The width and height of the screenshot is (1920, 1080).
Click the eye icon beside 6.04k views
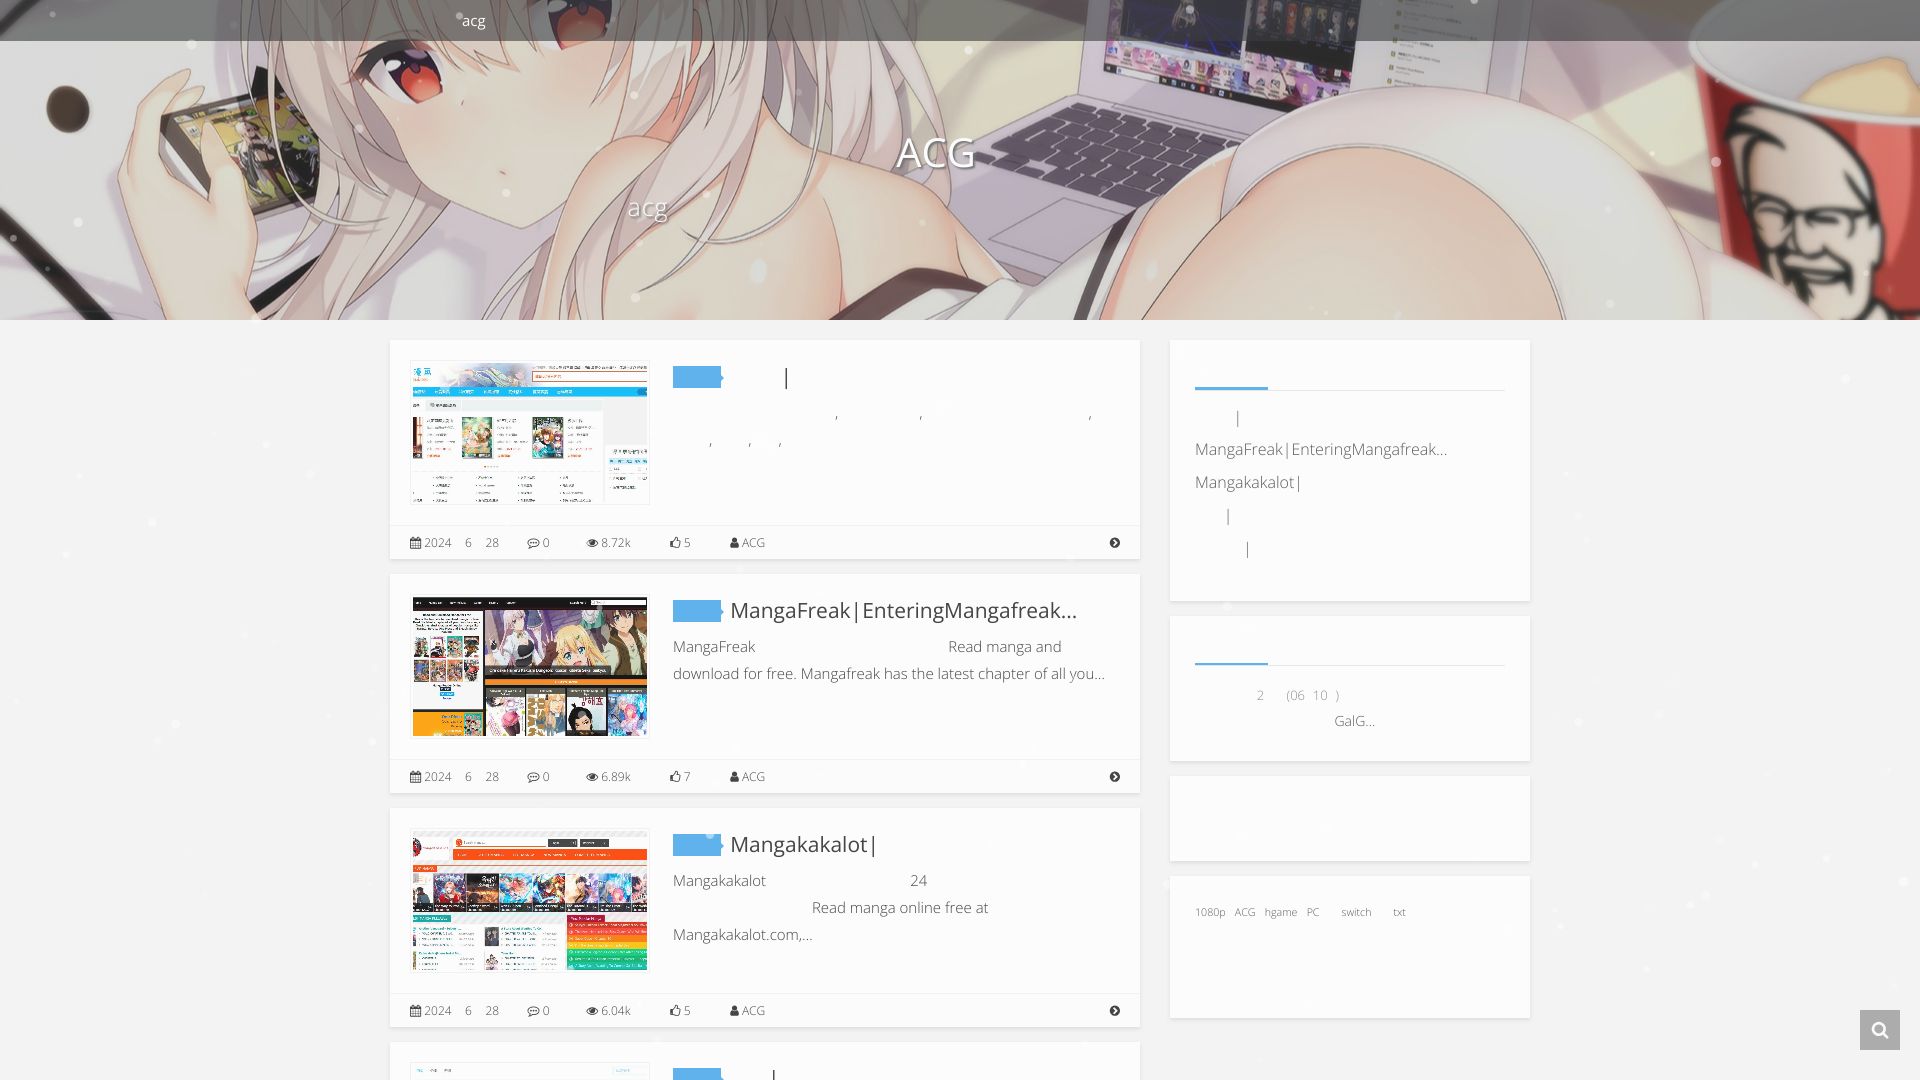pos(592,1011)
